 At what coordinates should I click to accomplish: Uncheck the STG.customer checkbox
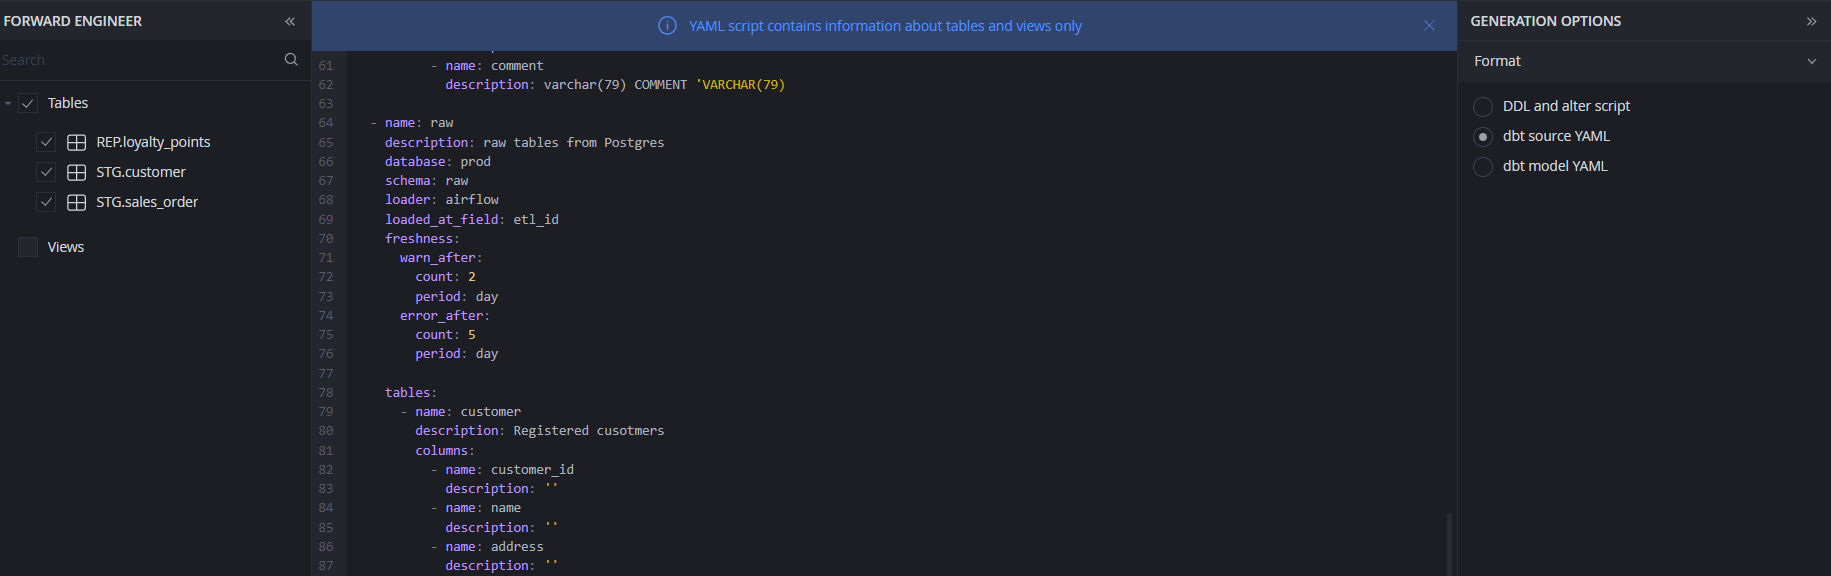coord(46,171)
